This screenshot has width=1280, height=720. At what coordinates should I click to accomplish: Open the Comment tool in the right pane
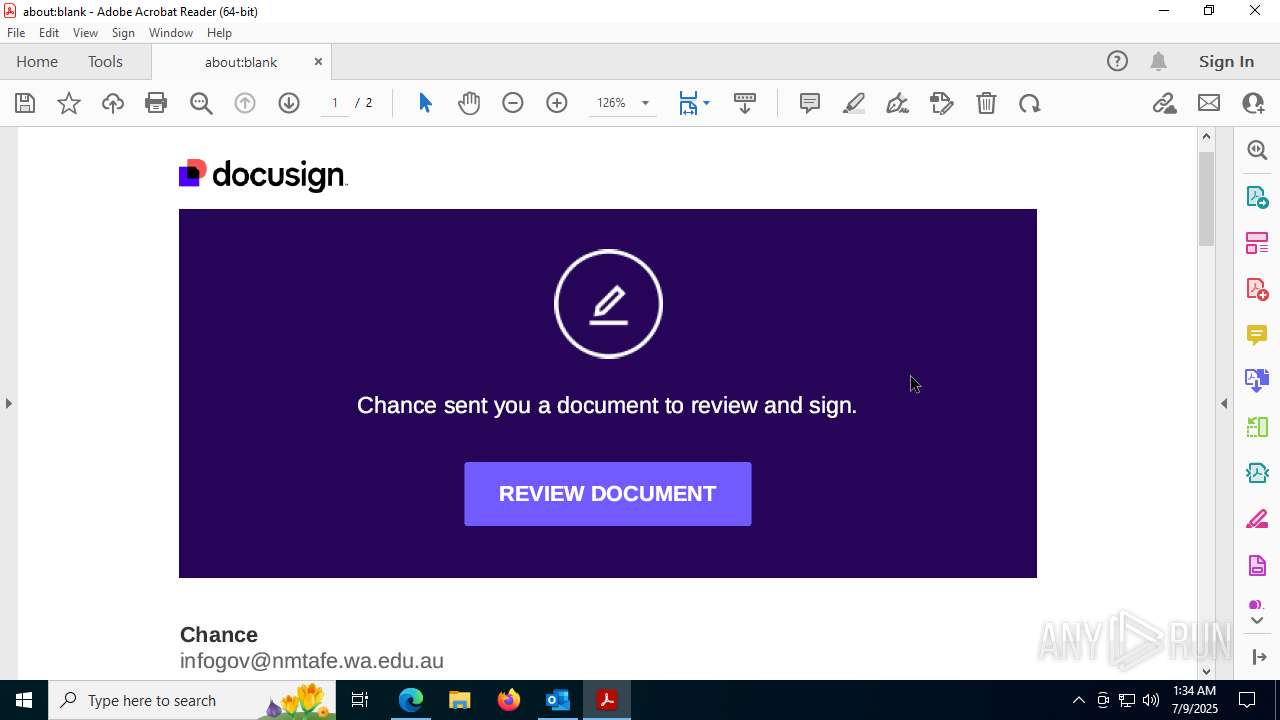pyautogui.click(x=1257, y=335)
